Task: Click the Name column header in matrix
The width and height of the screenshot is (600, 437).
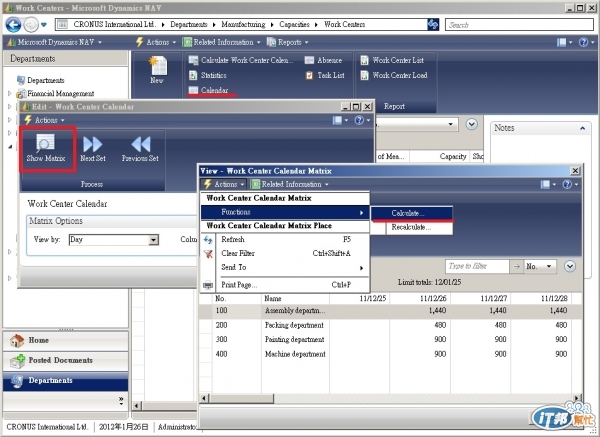Action: [295, 298]
